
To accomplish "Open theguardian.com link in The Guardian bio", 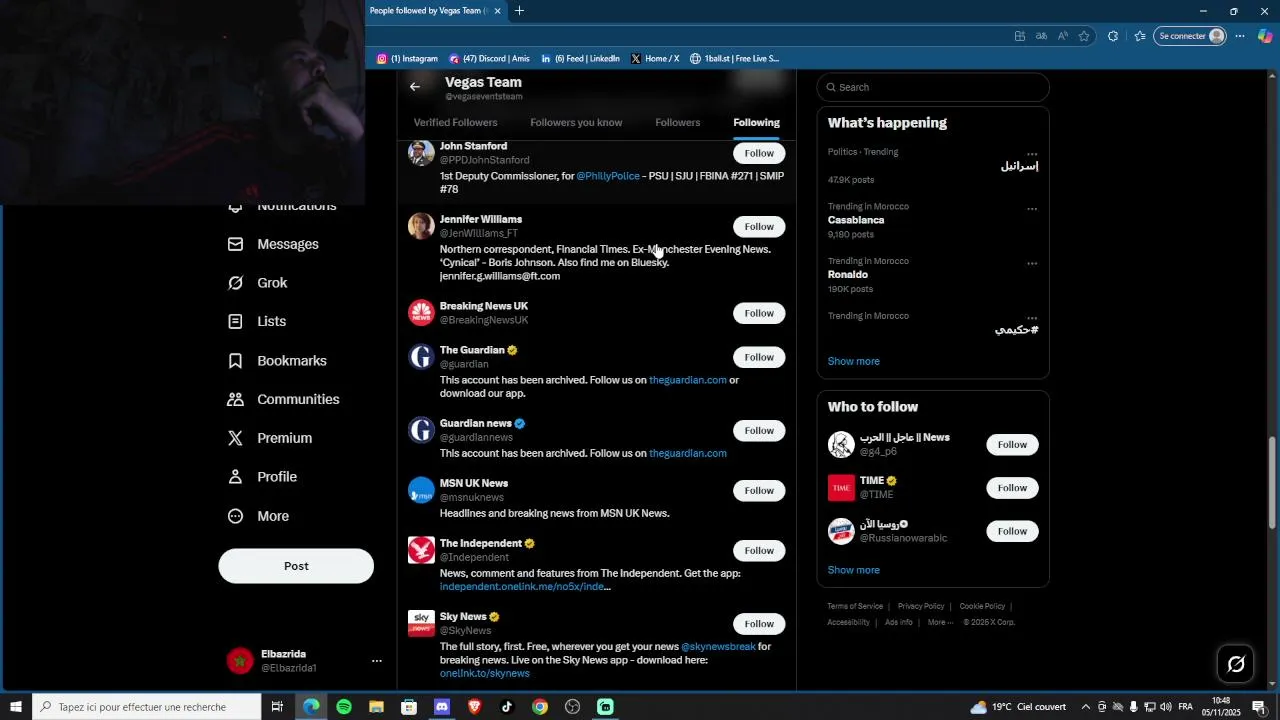I will 687,380.
